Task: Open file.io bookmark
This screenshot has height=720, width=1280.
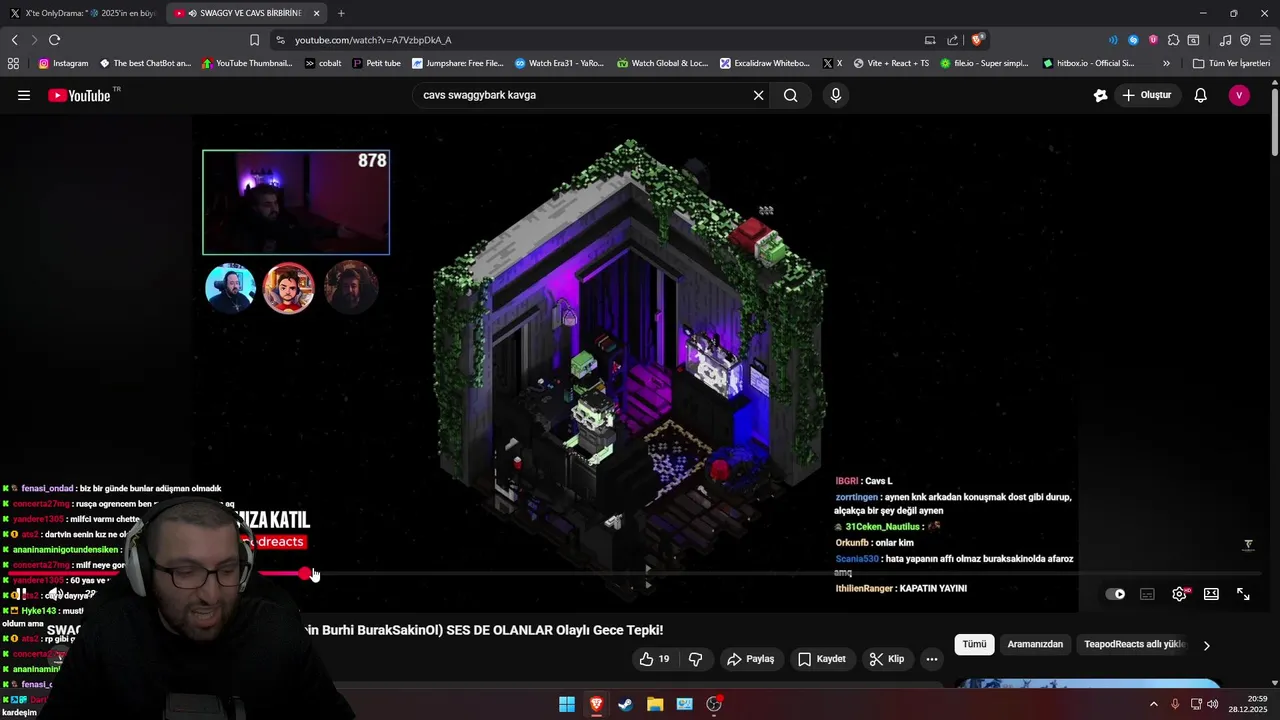Action: (x=984, y=63)
